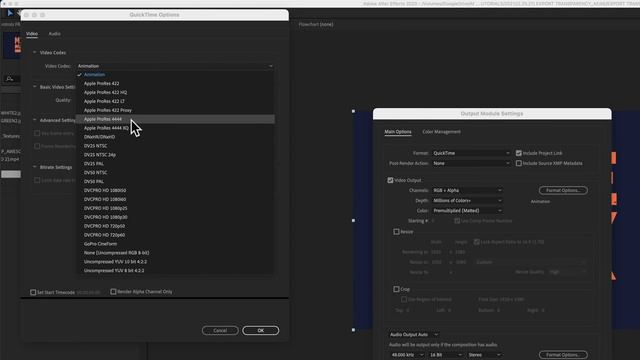The image size is (640, 360).
Task: Select DVCPRO HD 720p50 codec
Action: pyautogui.click(x=175, y=226)
